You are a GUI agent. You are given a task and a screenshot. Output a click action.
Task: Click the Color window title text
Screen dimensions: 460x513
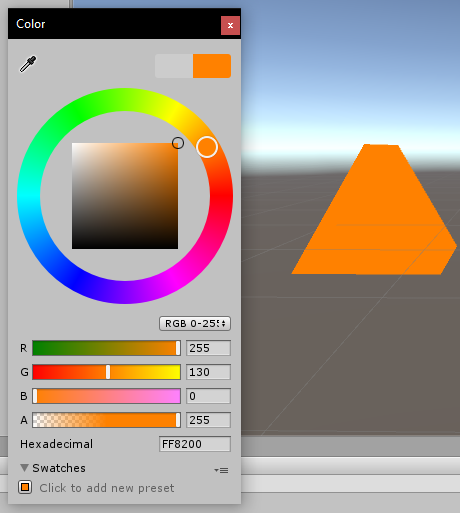tap(31, 24)
